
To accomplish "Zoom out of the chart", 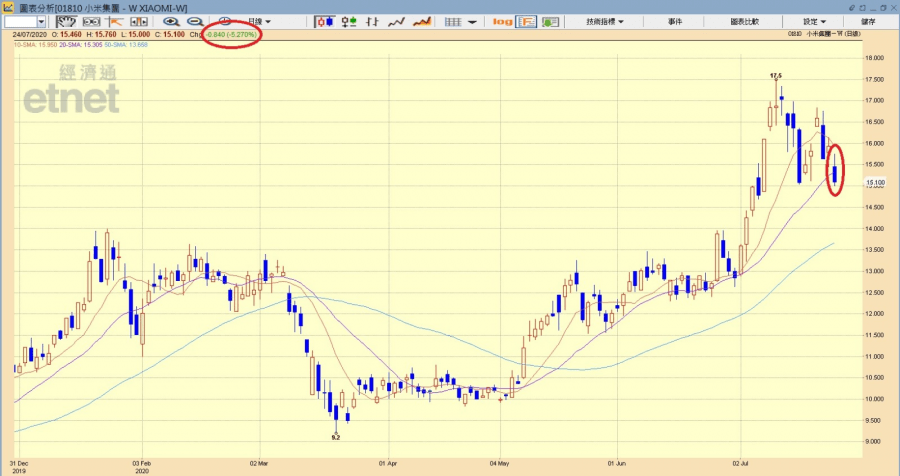I will (194, 21).
